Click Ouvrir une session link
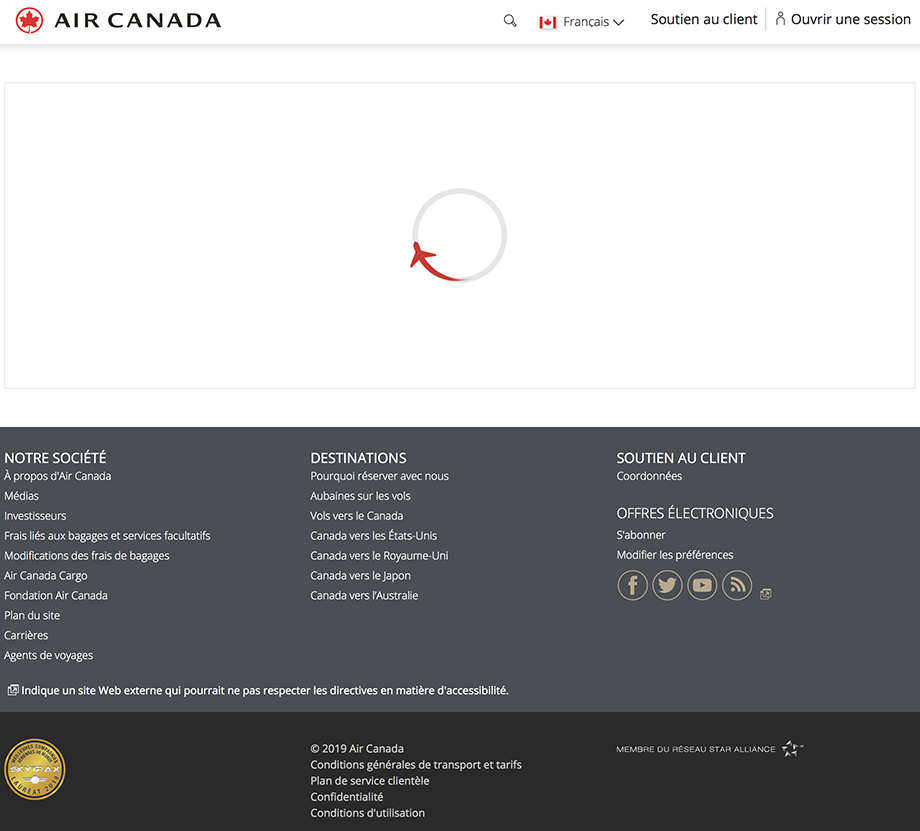Image resolution: width=920 pixels, height=831 pixels. tap(850, 19)
